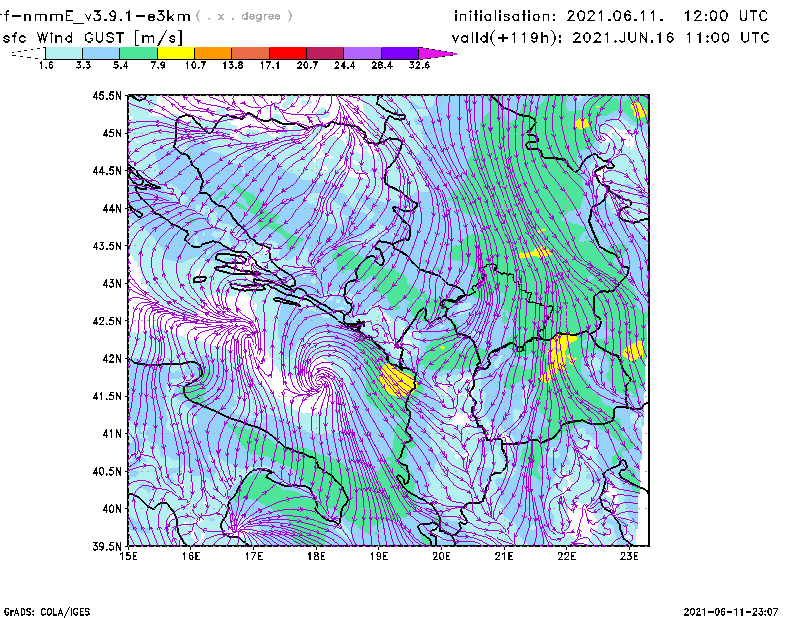
Task: Click the legend value 1.6
Action: point(46,65)
